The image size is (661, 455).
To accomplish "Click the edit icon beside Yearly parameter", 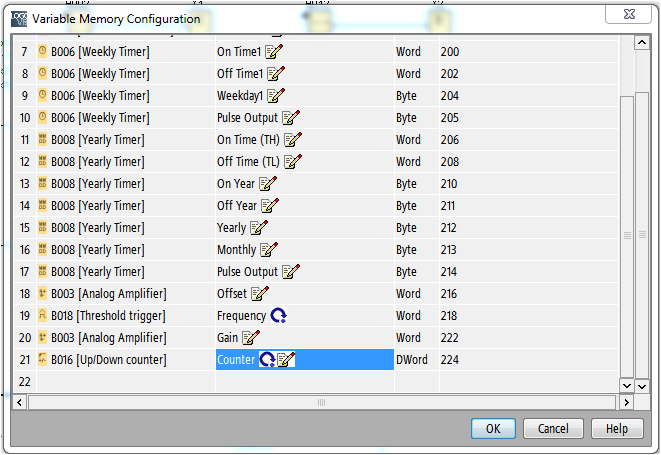I will click(x=259, y=227).
